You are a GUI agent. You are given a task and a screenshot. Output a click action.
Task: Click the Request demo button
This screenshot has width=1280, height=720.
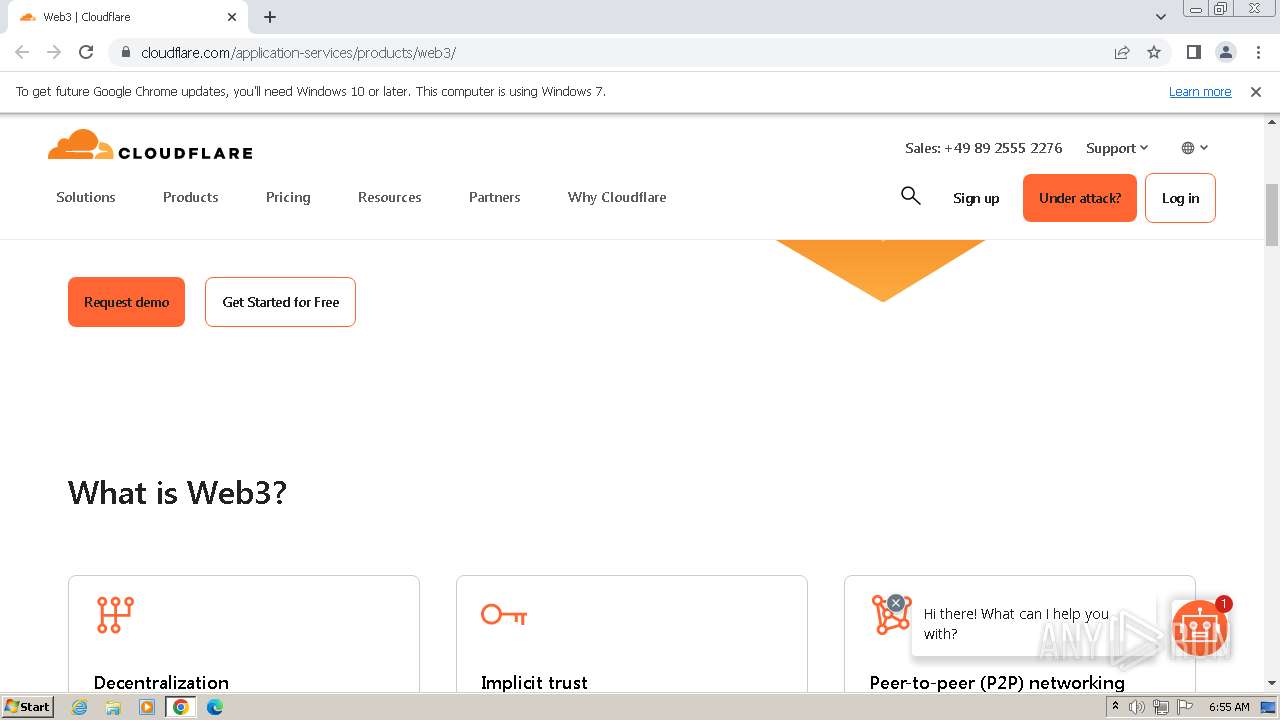coord(126,302)
